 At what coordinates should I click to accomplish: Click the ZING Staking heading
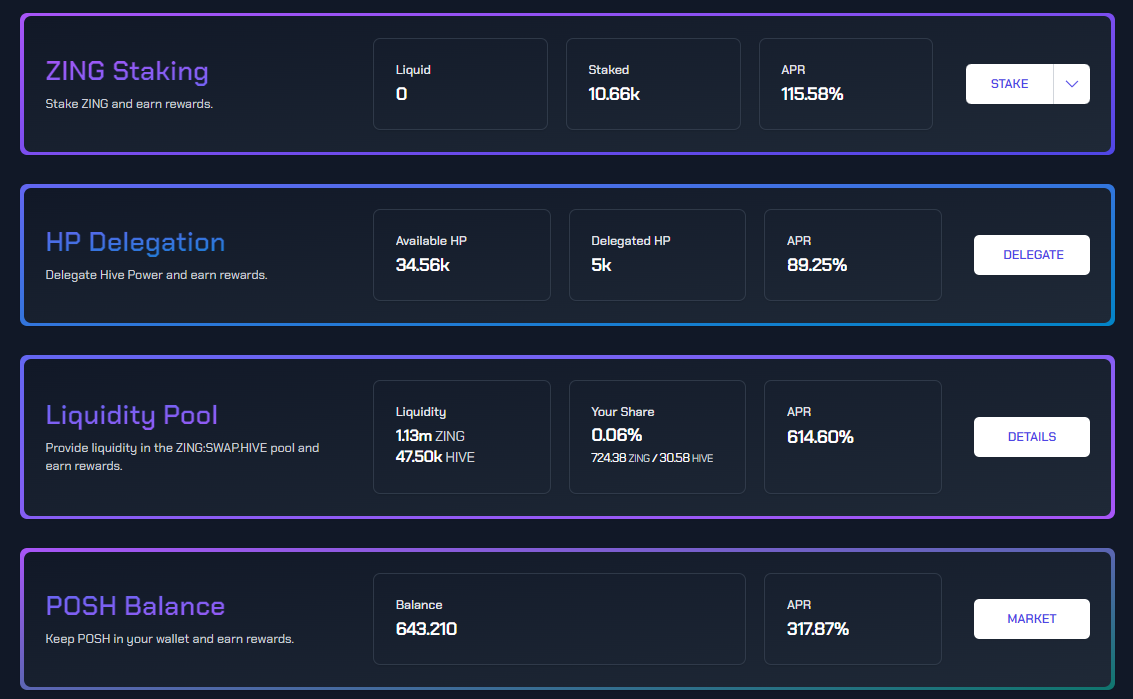[x=127, y=71]
